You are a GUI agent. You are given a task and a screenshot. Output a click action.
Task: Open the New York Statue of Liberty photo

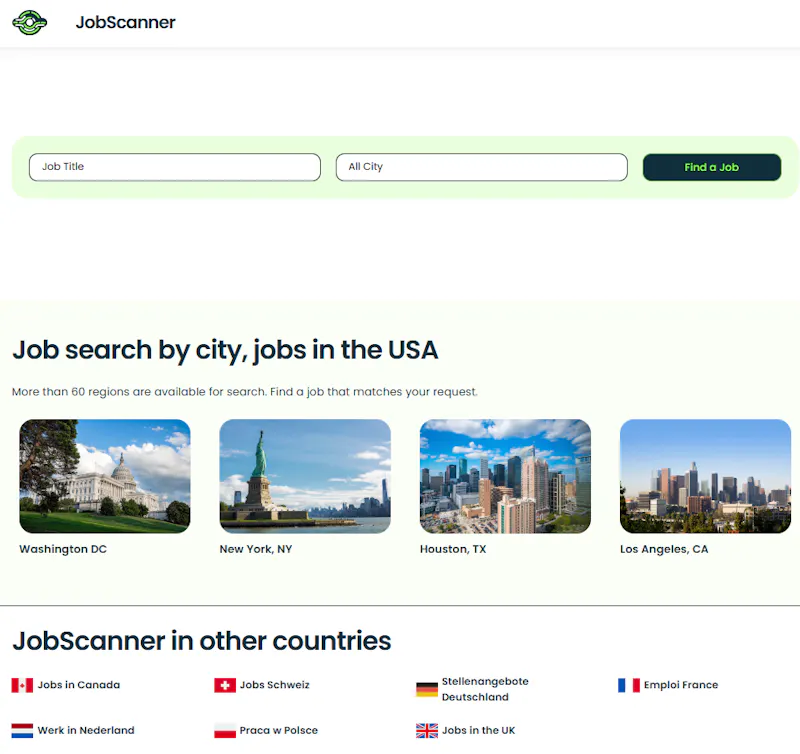coord(305,476)
